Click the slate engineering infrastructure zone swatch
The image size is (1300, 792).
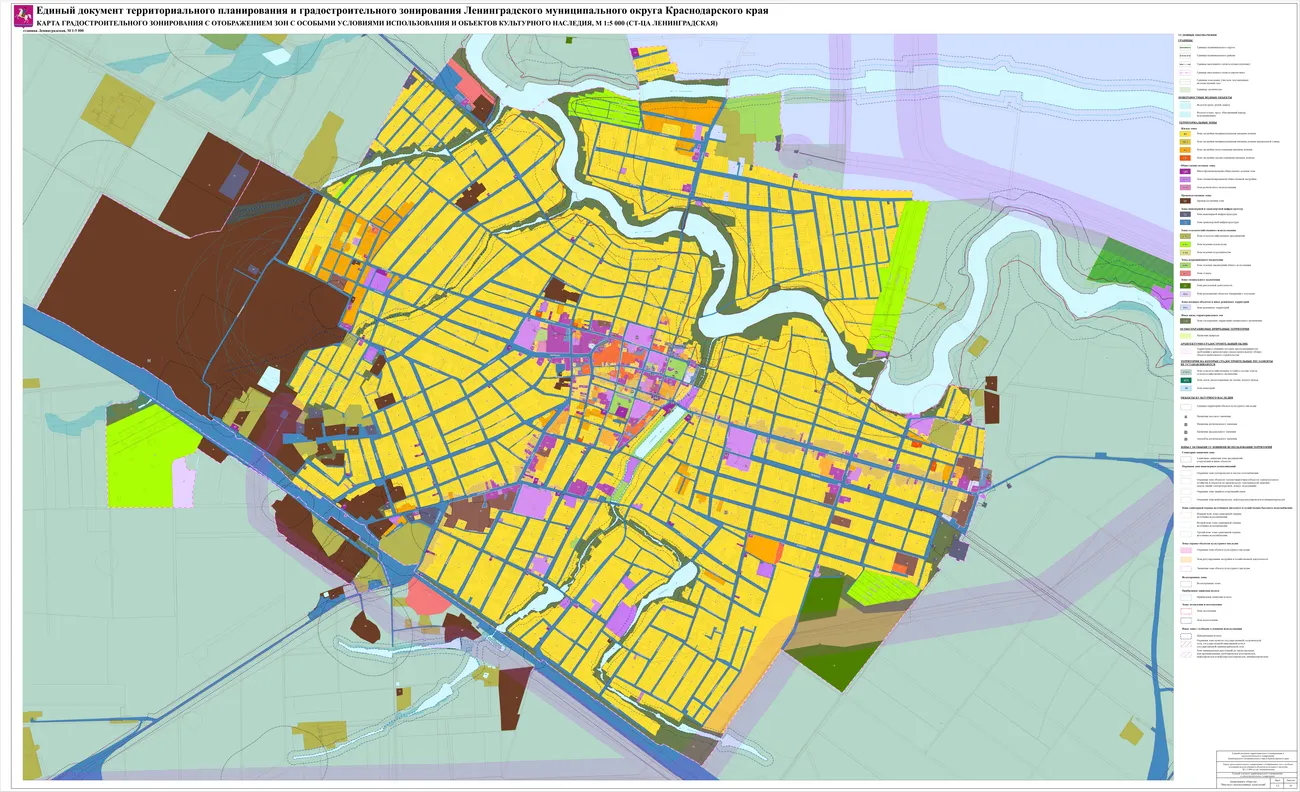point(1185,214)
